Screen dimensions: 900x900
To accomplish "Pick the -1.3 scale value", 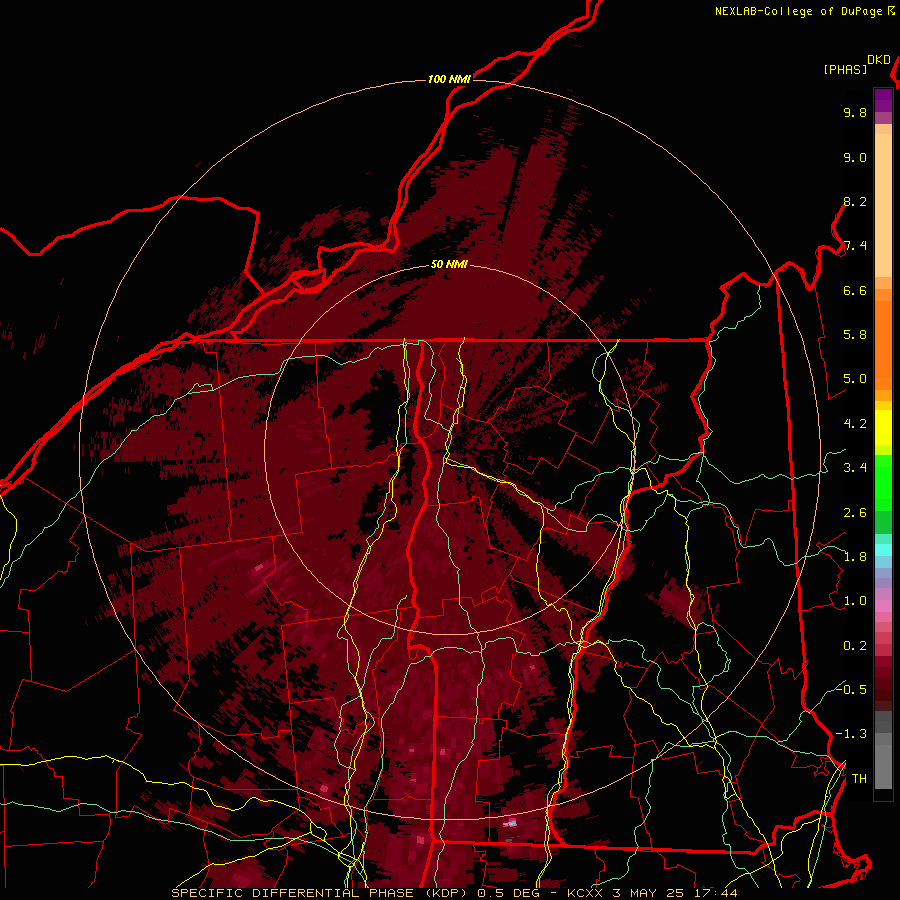I will pos(851,734).
